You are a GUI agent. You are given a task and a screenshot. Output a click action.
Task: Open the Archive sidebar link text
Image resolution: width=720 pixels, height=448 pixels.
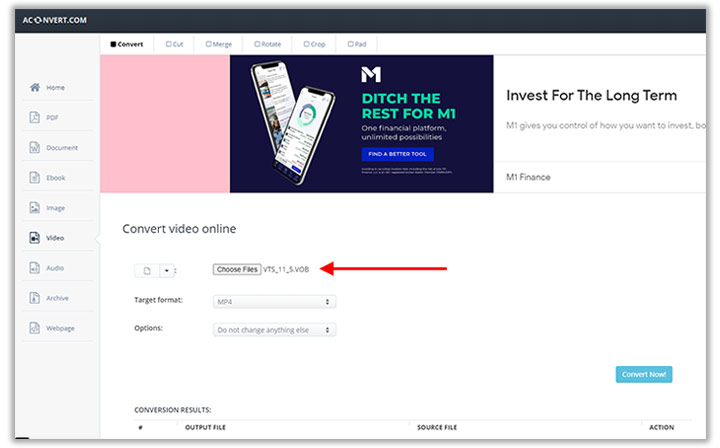[57, 298]
